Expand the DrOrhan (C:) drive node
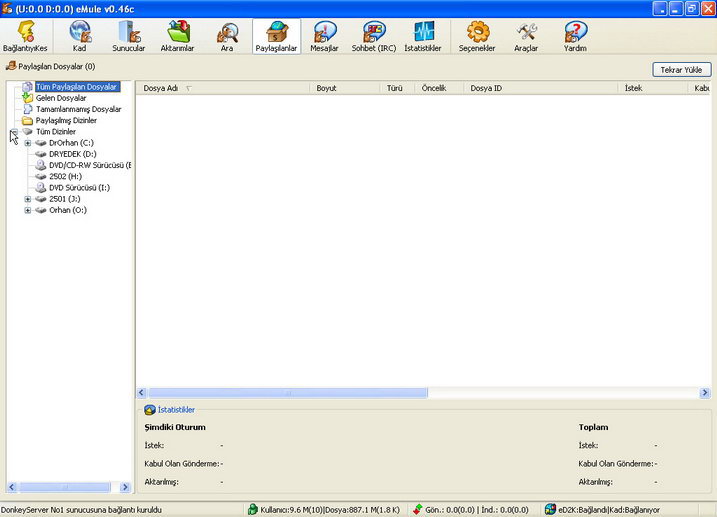The image size is (717, 517). pyautogui.click(x=28, y=143)
